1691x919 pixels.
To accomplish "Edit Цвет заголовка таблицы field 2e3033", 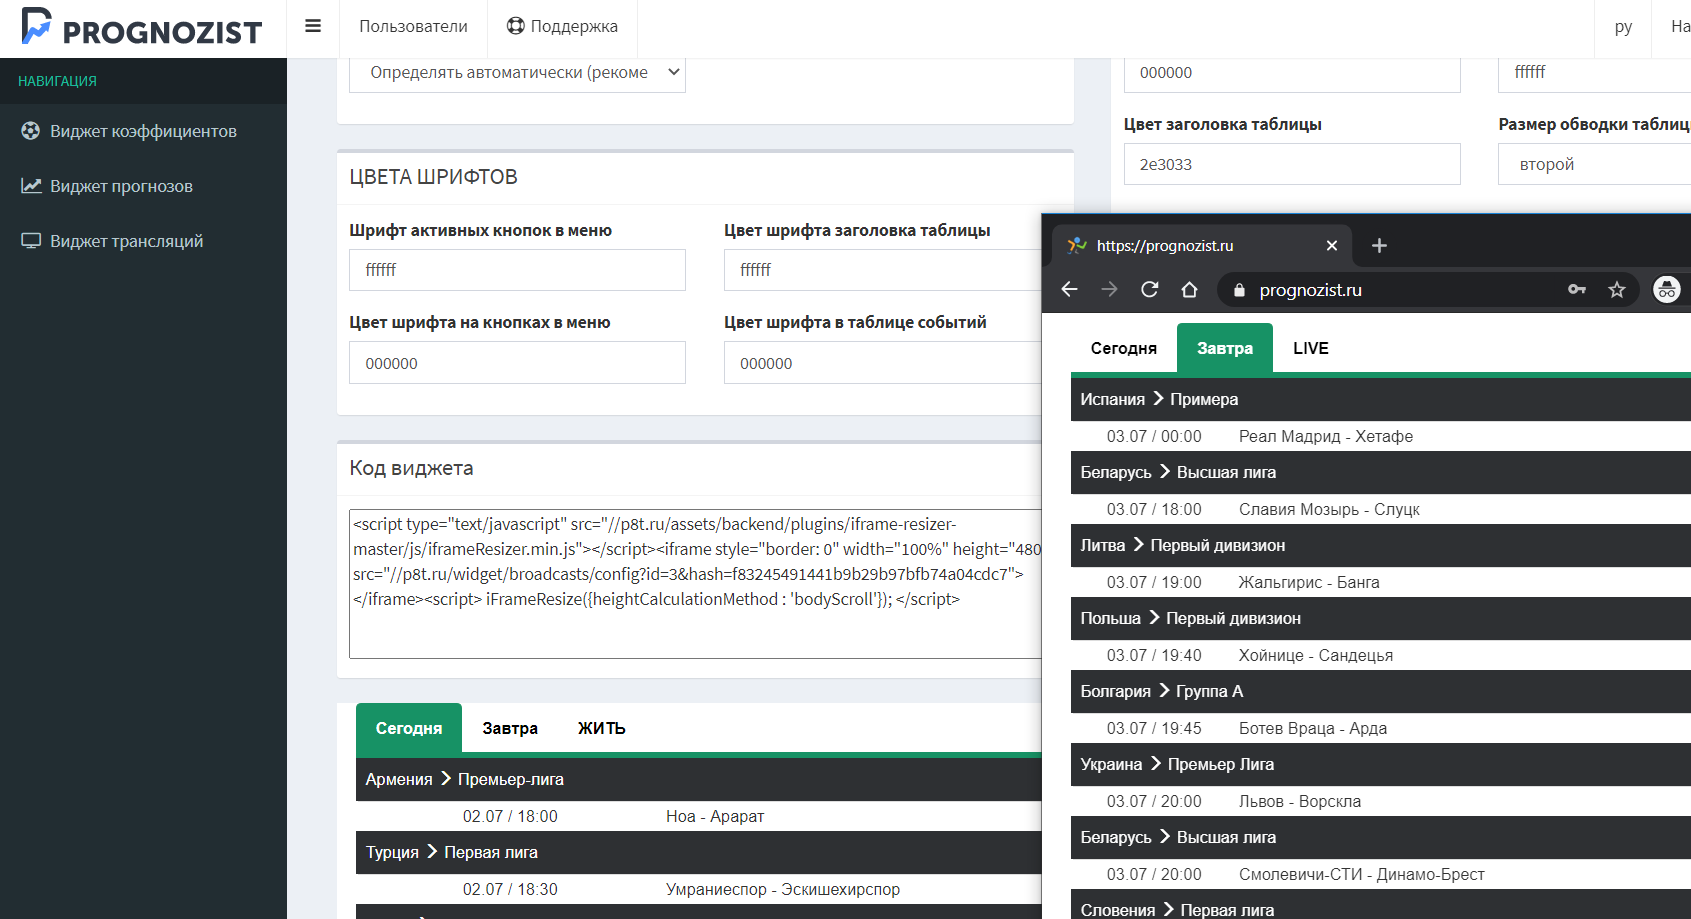I will pos(1292,164).
